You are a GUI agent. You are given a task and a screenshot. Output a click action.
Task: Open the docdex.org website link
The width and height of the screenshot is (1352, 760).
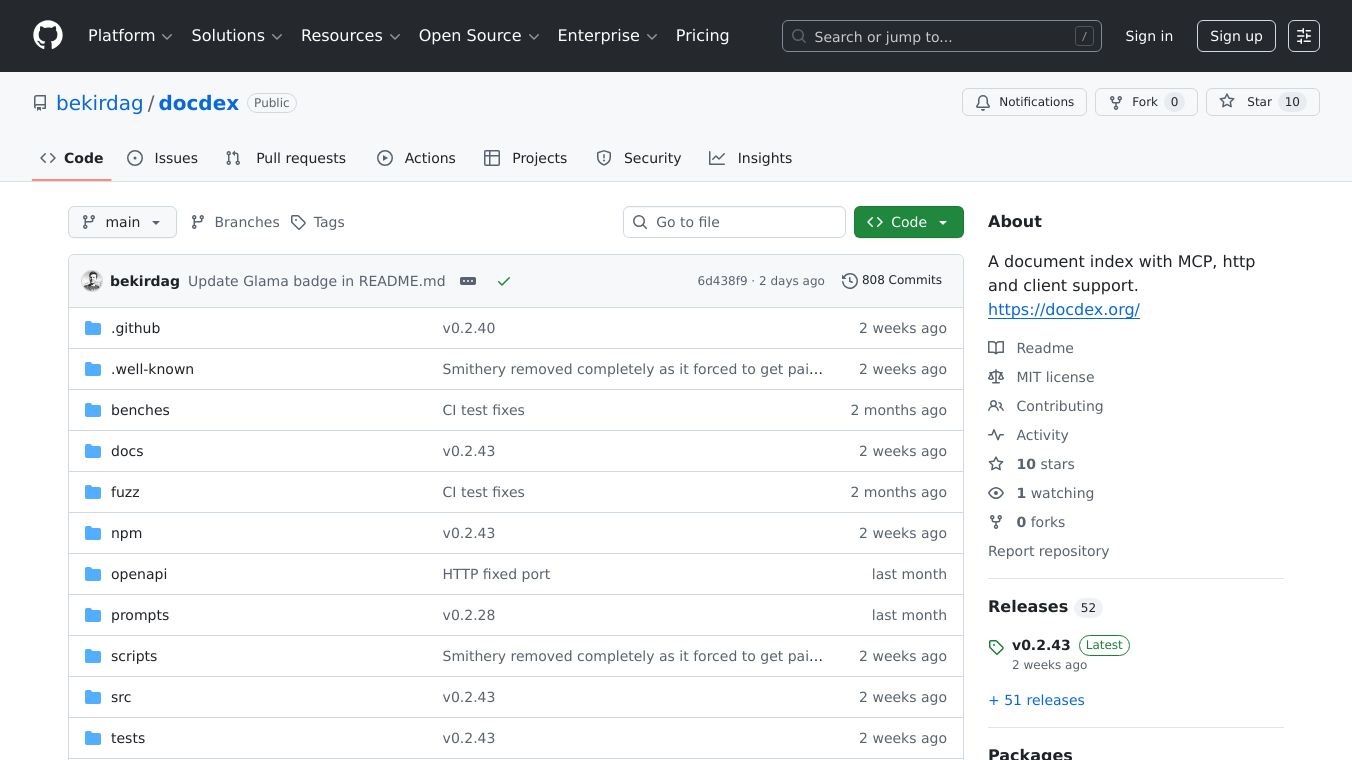pyautogui.click(x=1063, y=309)
